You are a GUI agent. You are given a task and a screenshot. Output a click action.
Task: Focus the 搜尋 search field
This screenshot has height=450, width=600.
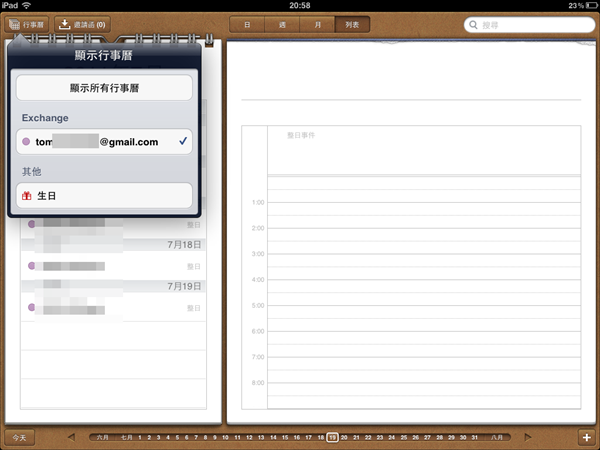click(530, 25)
